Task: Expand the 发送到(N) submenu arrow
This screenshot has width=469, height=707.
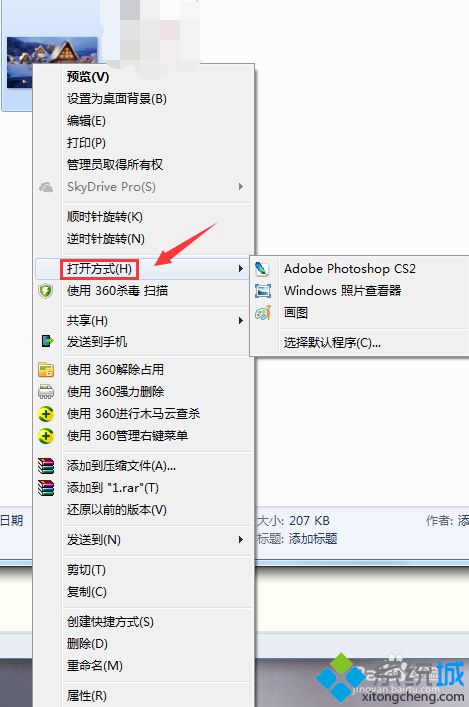Action: (241, 539)
